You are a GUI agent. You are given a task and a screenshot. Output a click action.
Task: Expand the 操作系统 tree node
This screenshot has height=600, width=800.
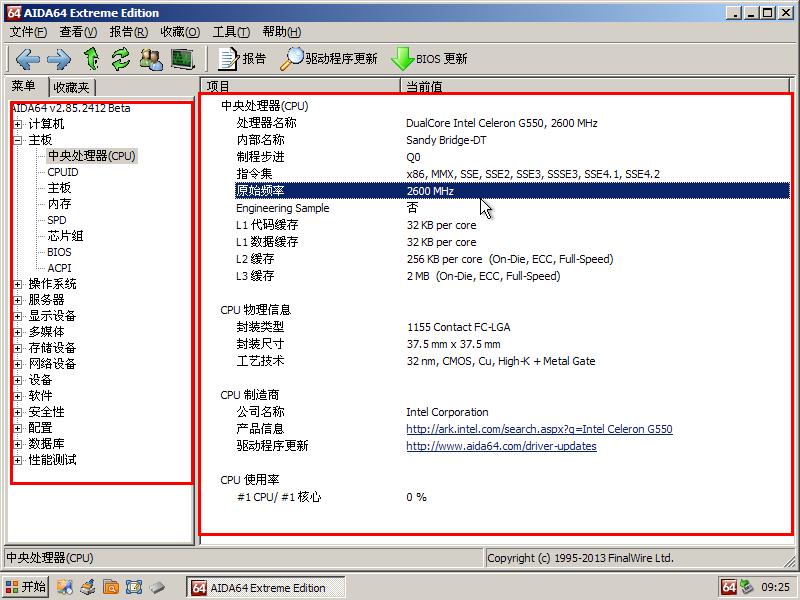(18, 284)
